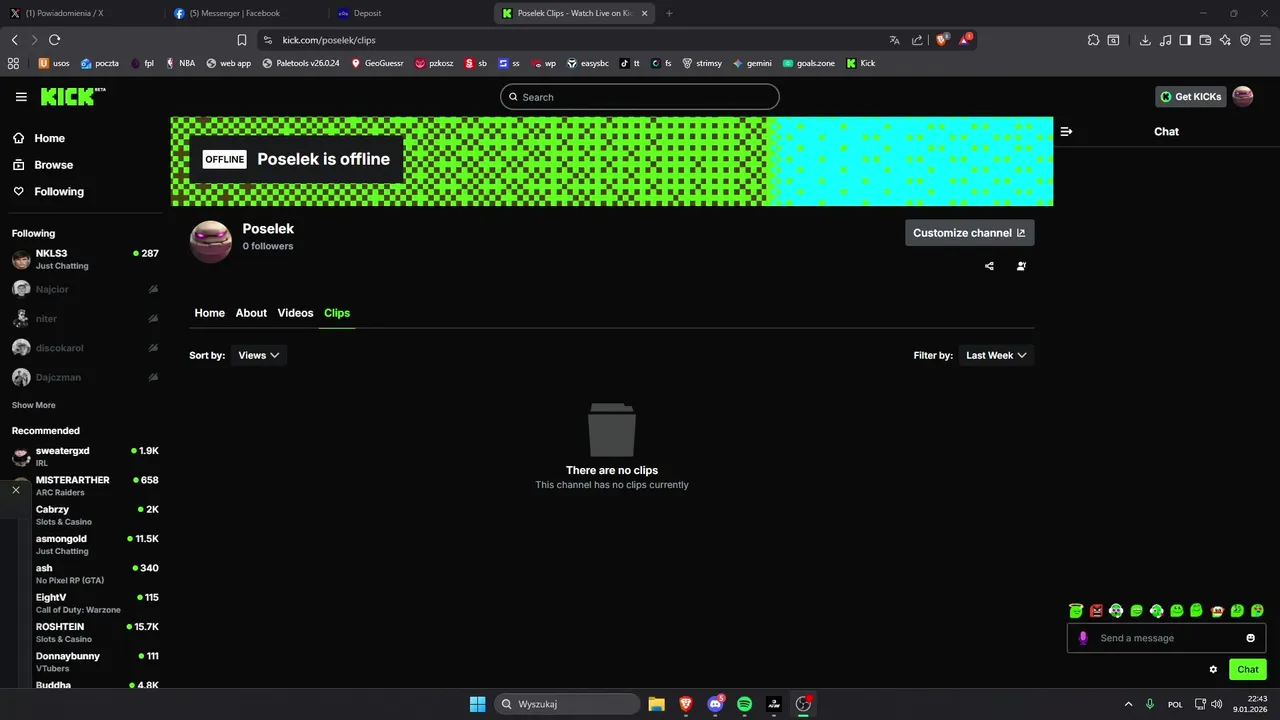Click the taskbar volume speaker icon
The width and height of the screenshot is (1280, 720).
point(1216,704)
